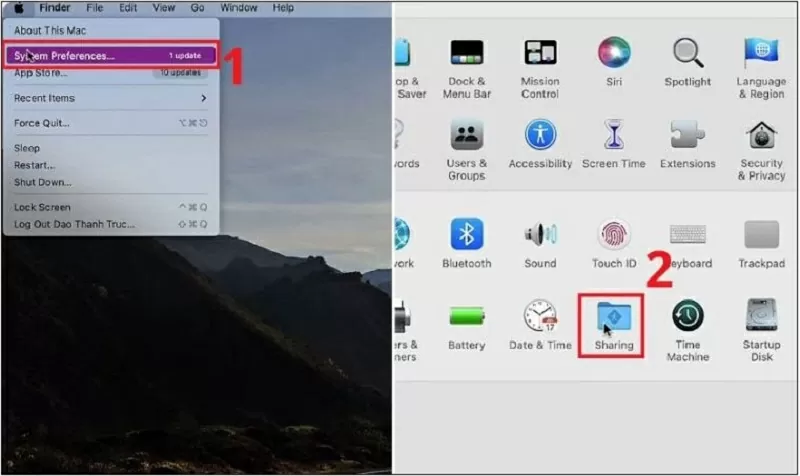Open Battery preferences

(x=466, y=327)
